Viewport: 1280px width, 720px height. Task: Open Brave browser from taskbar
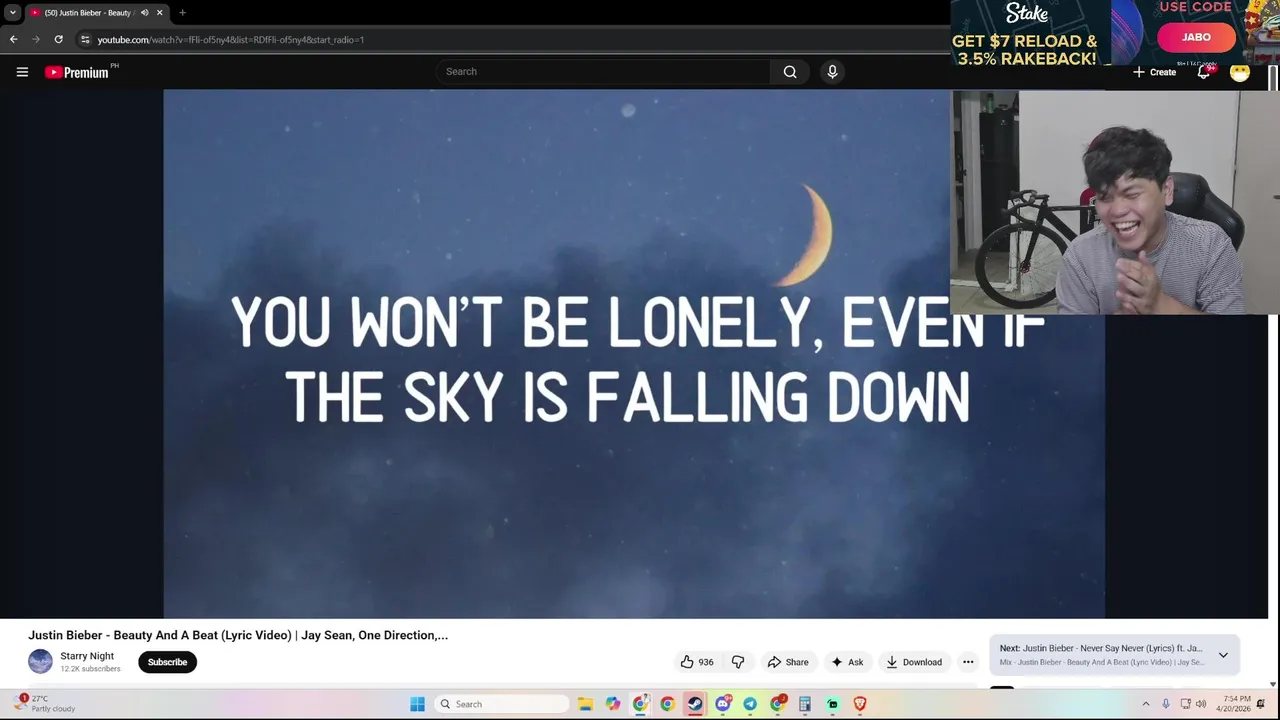click(x=859, y=704)
